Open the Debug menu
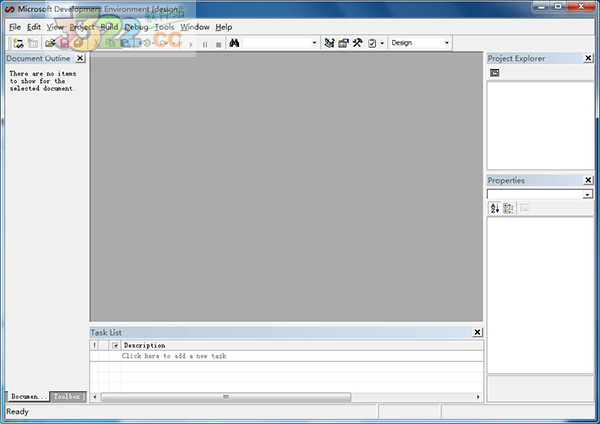Viewport: 600px width, 424px height. tap(136, 27)
